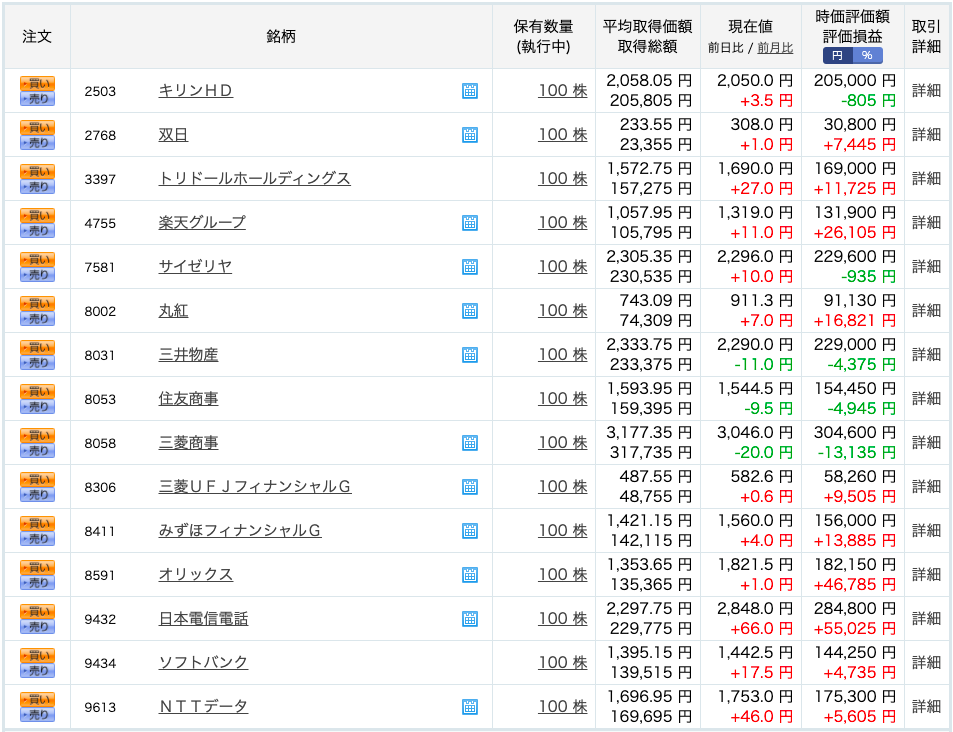Image resolution: width=953 pixels, height=732 pixels.
Task: Open calendar icon for キリンHD
Action: [470, 91]
